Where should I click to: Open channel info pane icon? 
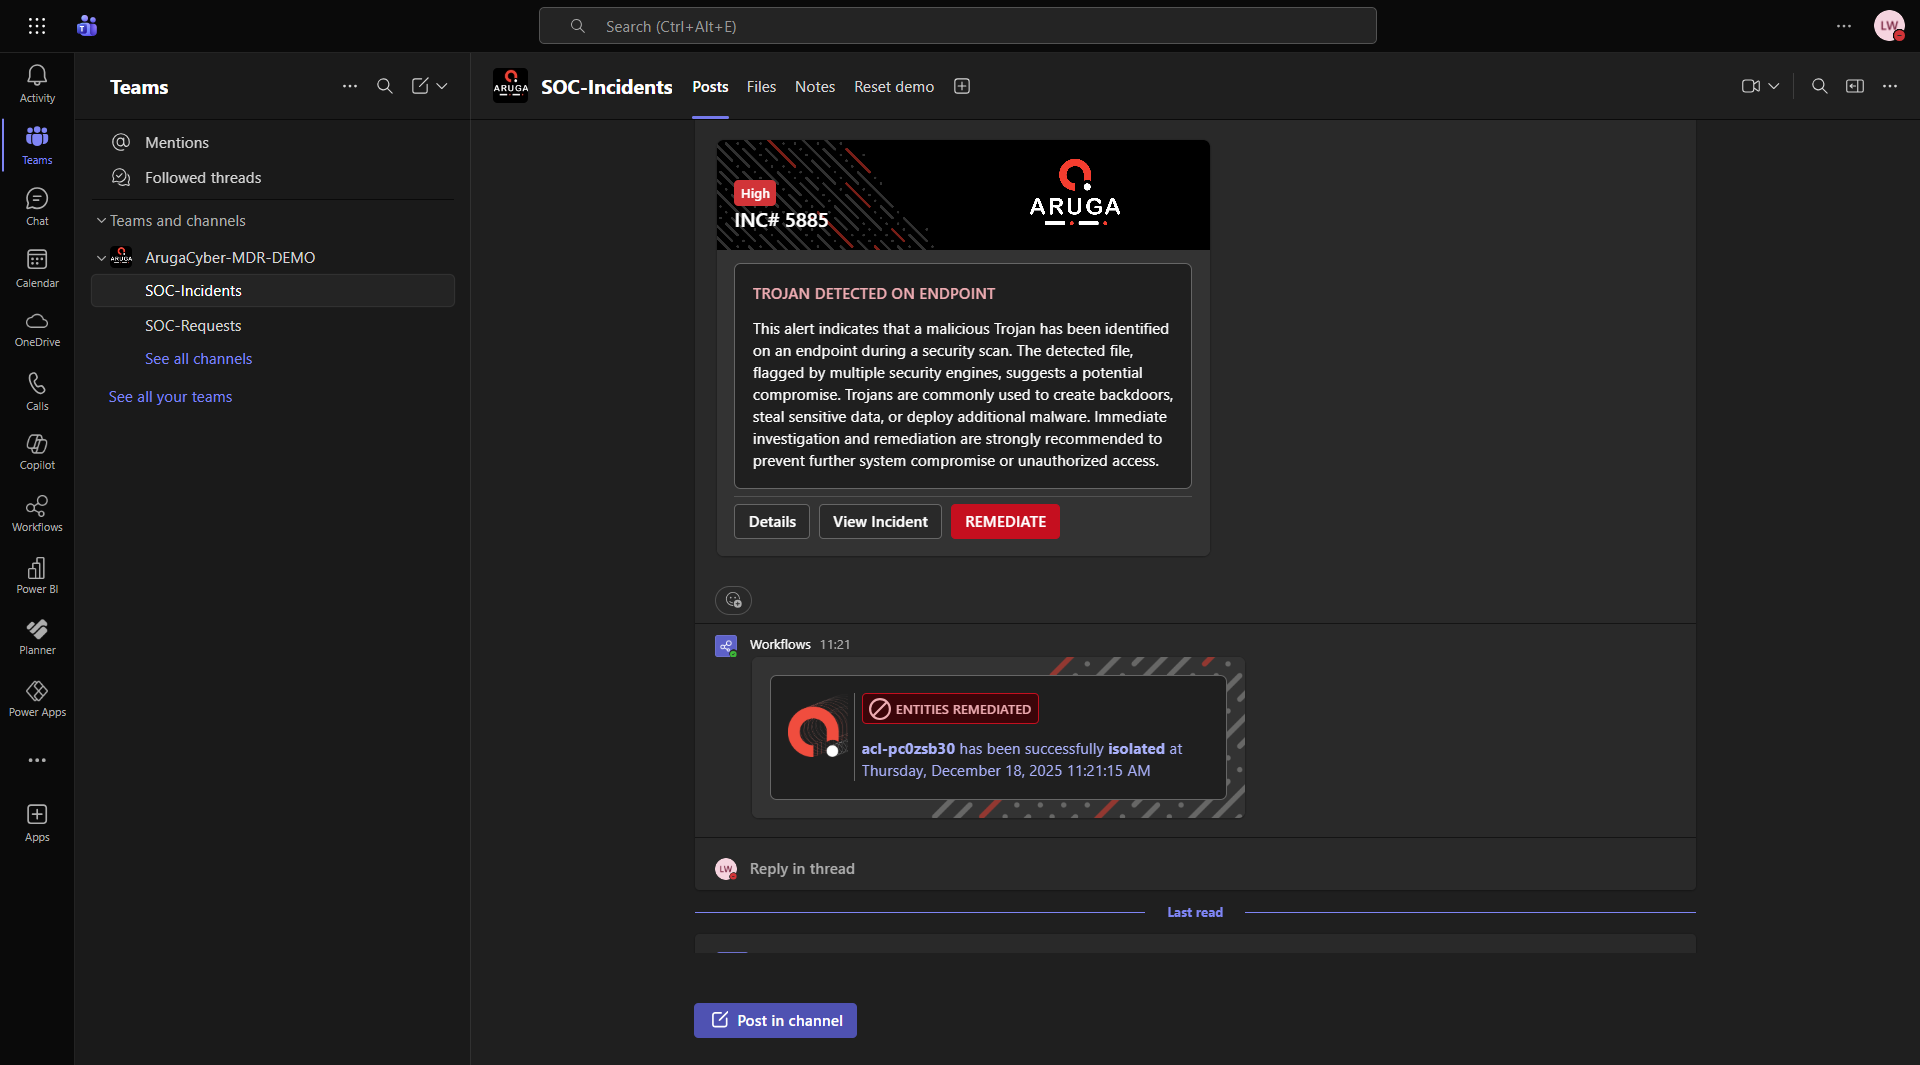(1855, 86)
